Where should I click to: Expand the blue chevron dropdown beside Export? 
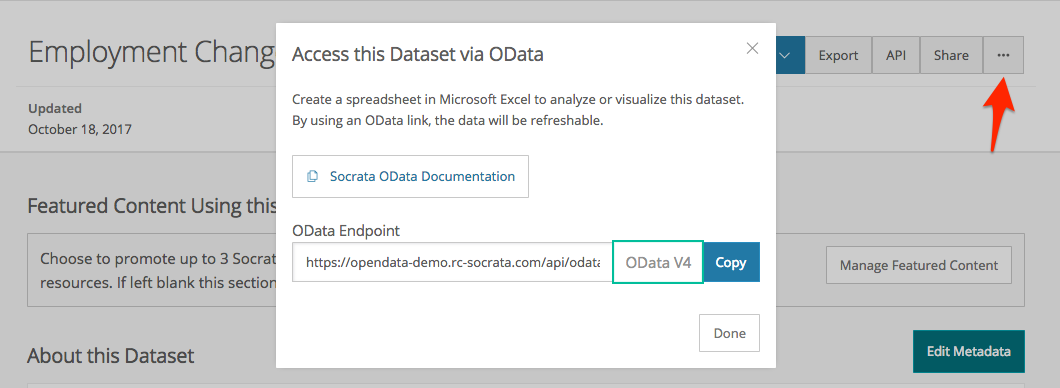click(786, 55)
